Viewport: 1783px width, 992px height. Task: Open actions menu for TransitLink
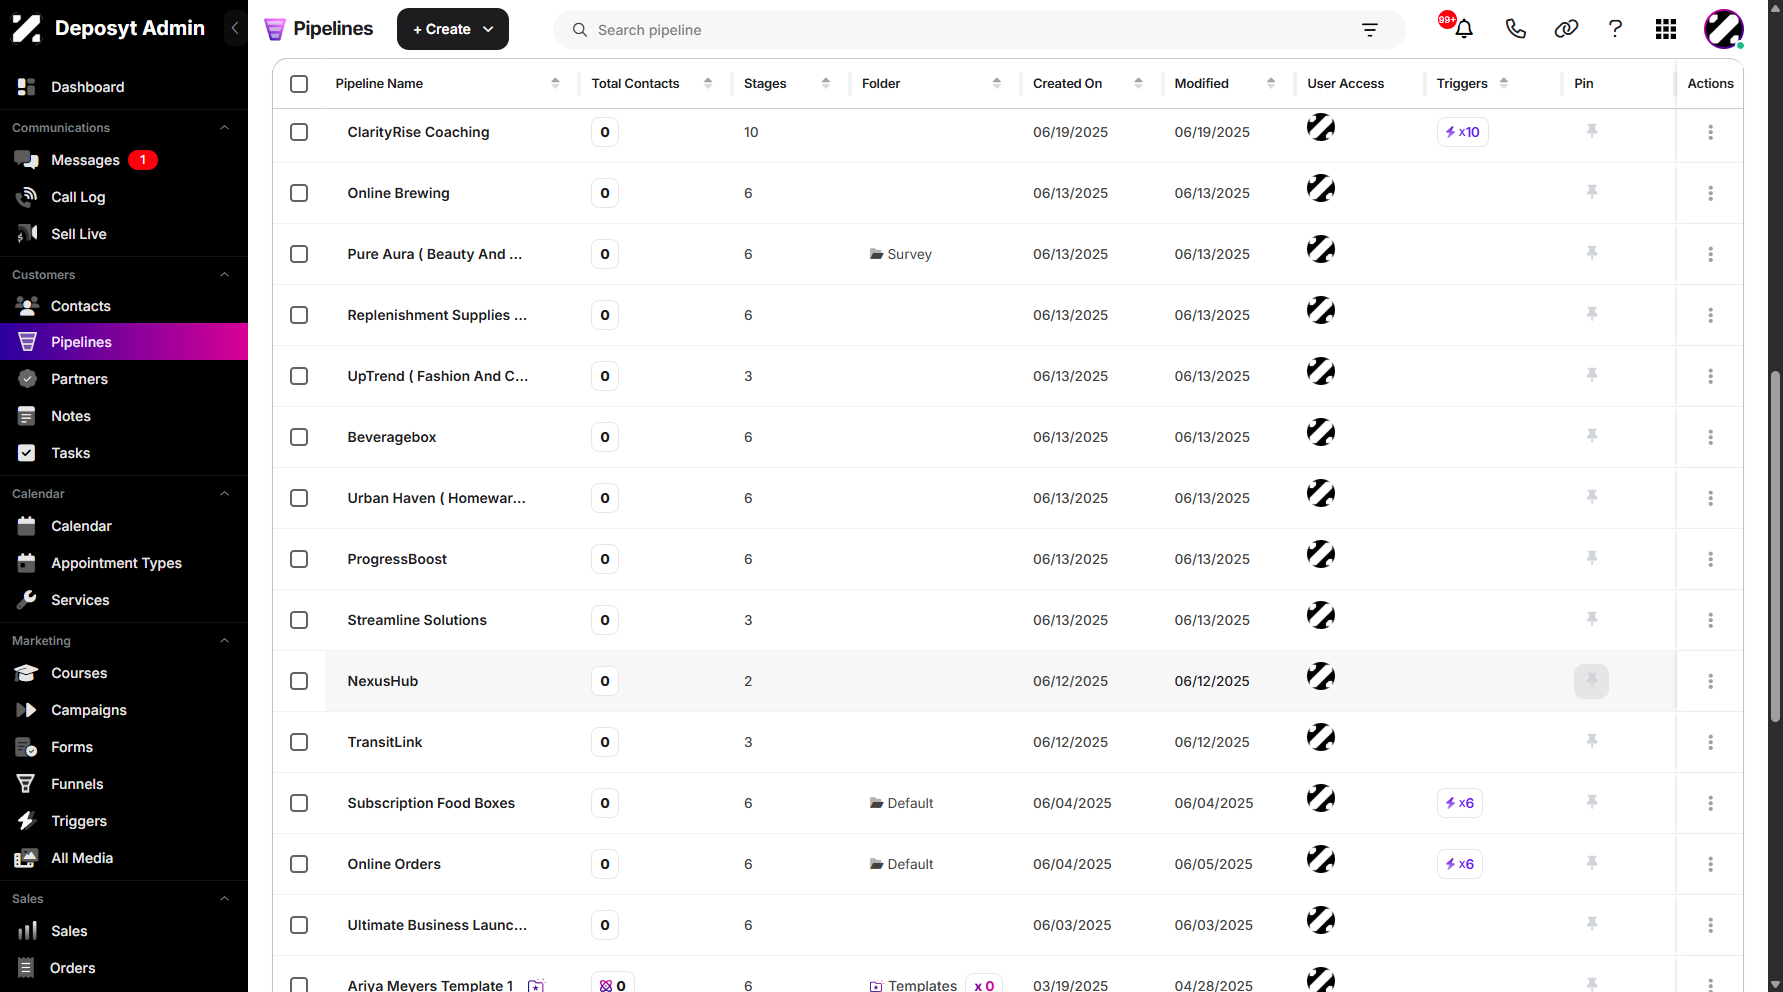click(x=1710, y=742)
